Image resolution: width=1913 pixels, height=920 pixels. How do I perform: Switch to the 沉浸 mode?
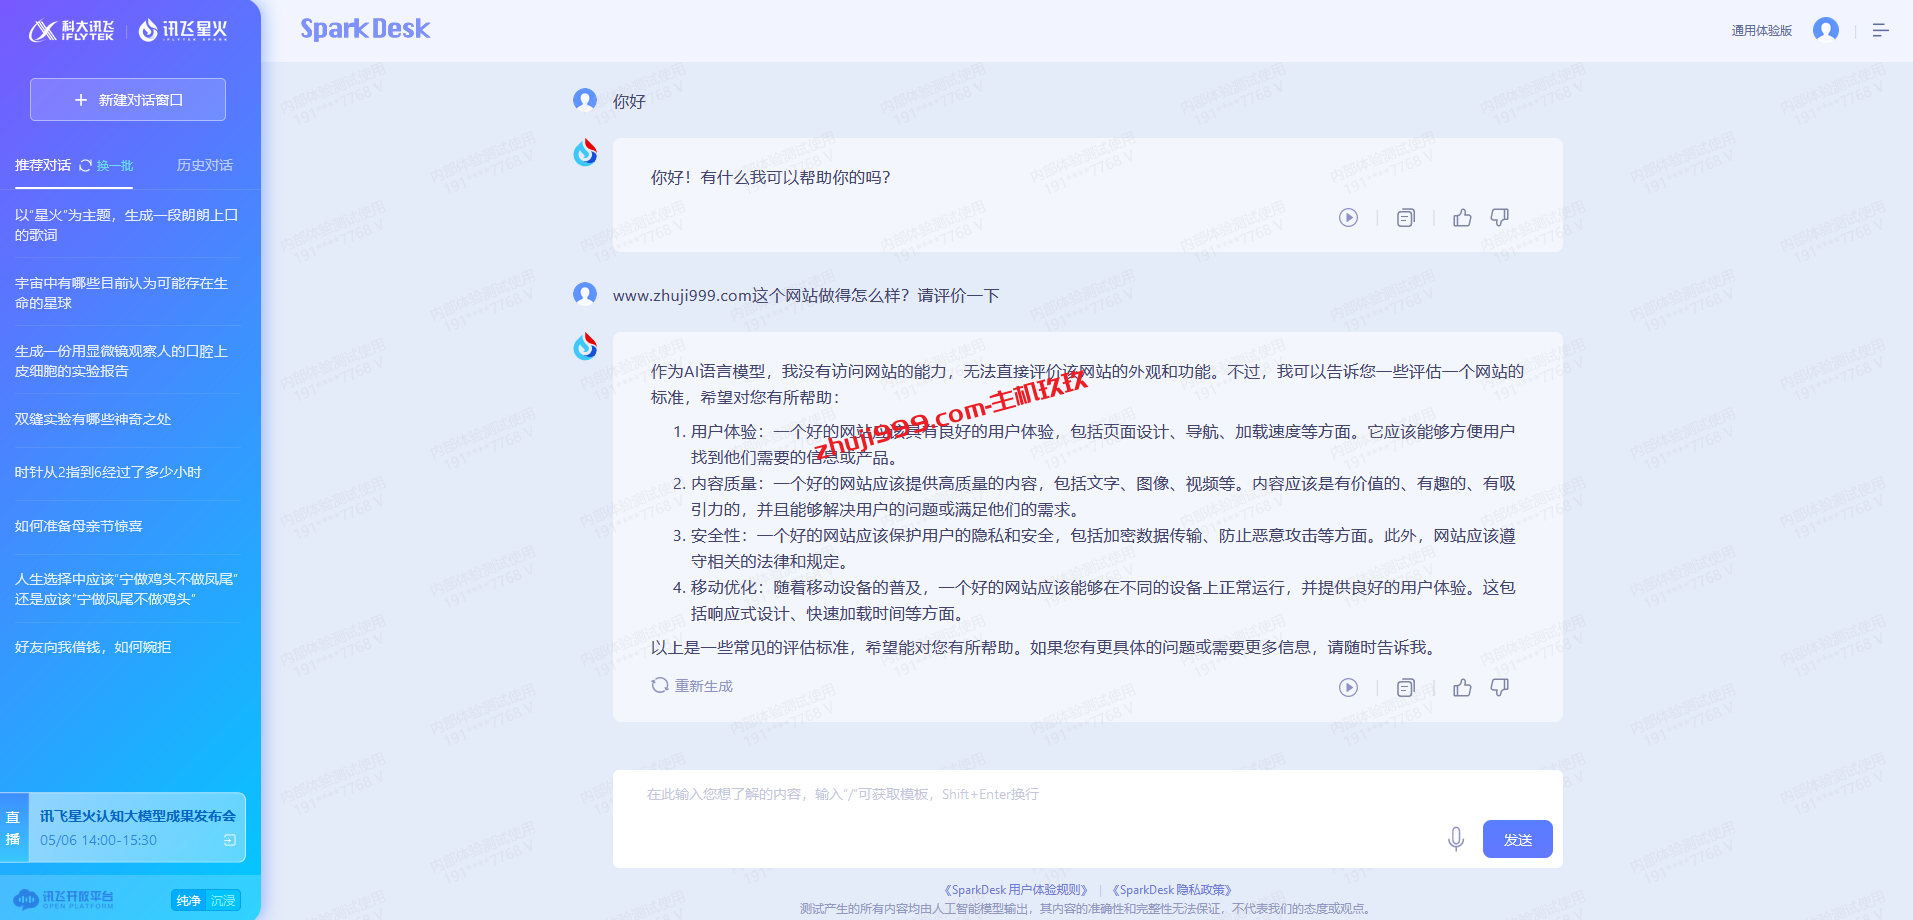pyautogui.click(x=223, y=900)
